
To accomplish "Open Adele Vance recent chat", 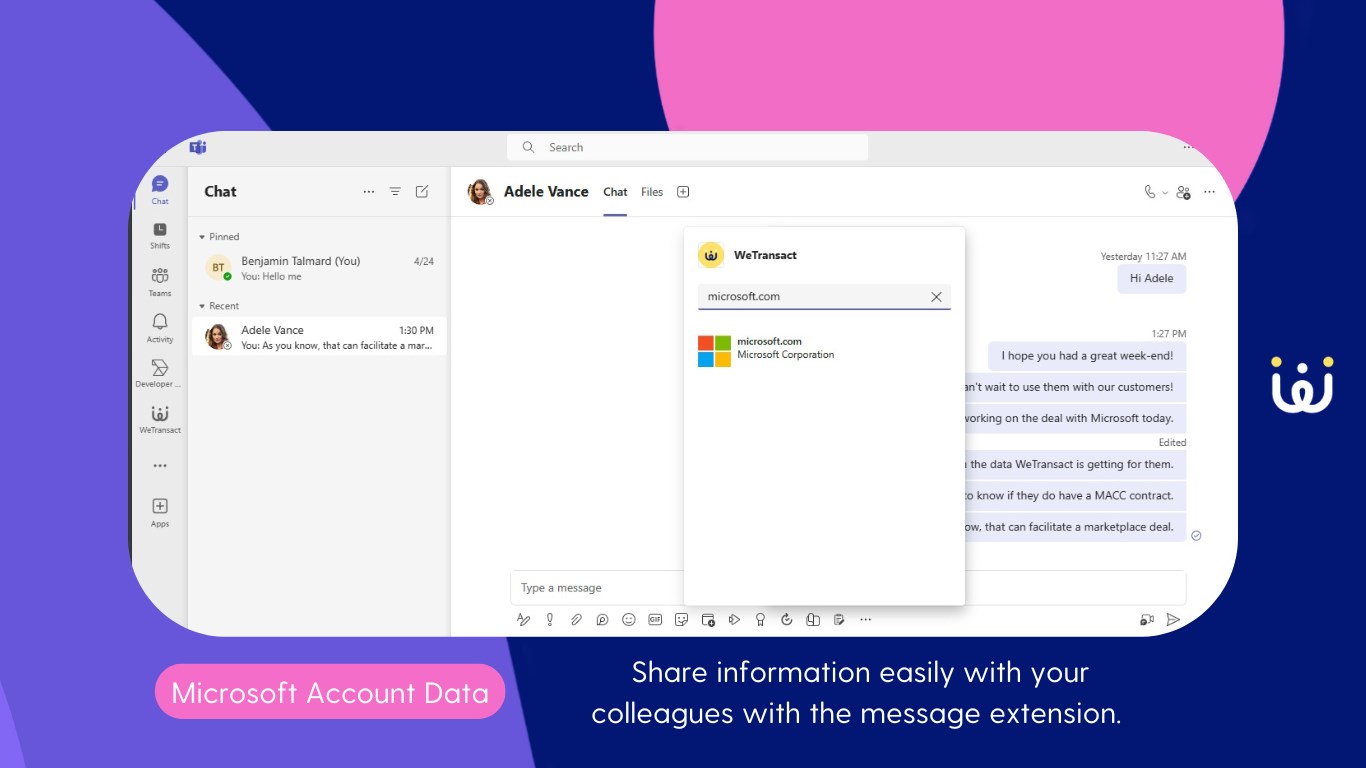I will click(319, 337).
